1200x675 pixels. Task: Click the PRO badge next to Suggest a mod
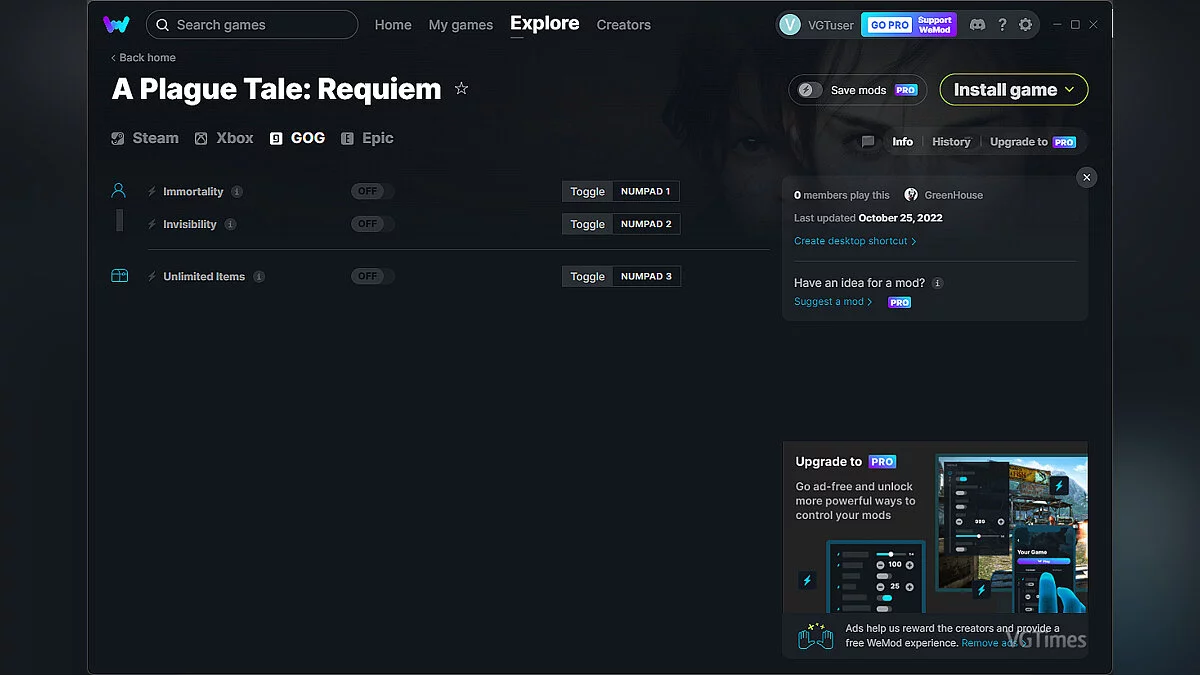click(899, 302)
